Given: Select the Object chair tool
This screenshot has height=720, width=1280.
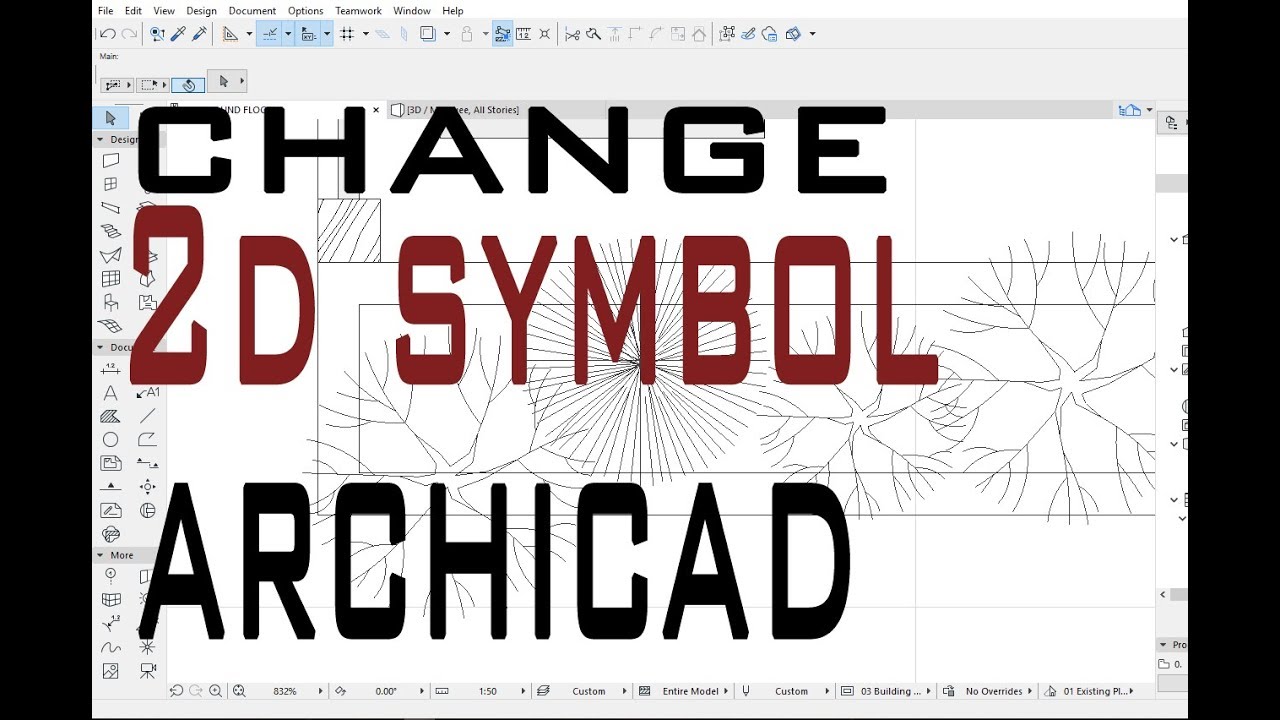Looking at the screenshot, I should tap(111, 302).
